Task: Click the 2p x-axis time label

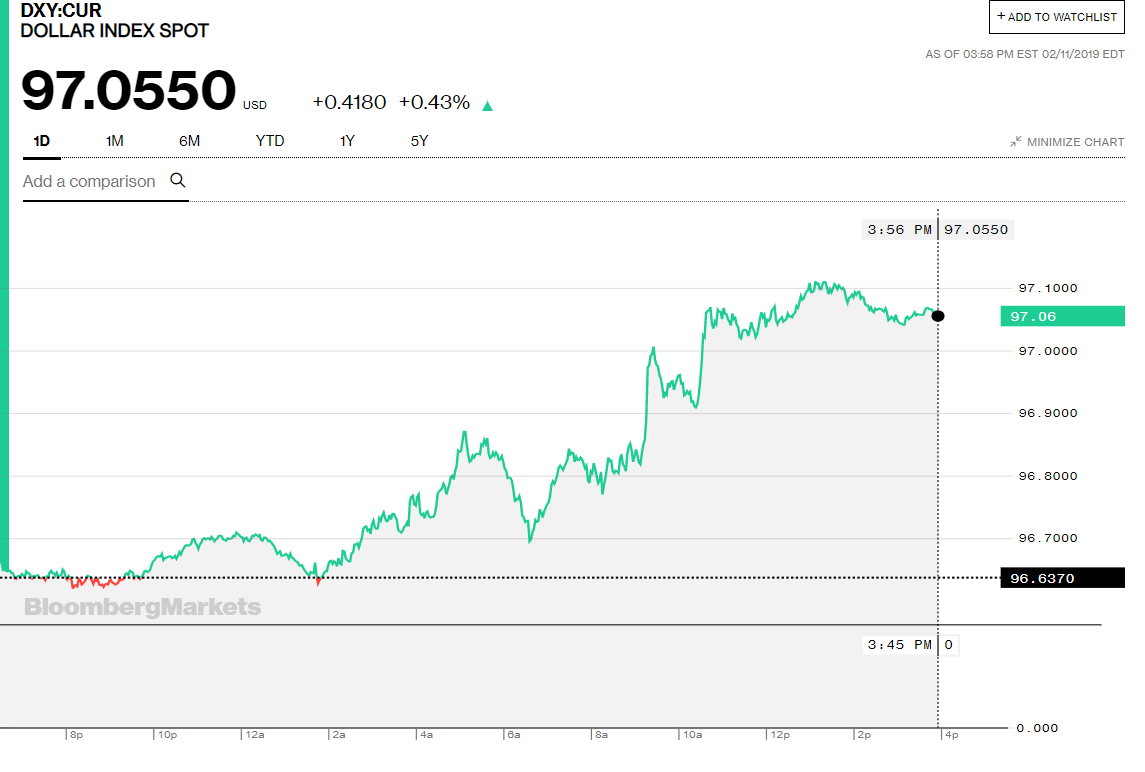Action: click(865, 735)
